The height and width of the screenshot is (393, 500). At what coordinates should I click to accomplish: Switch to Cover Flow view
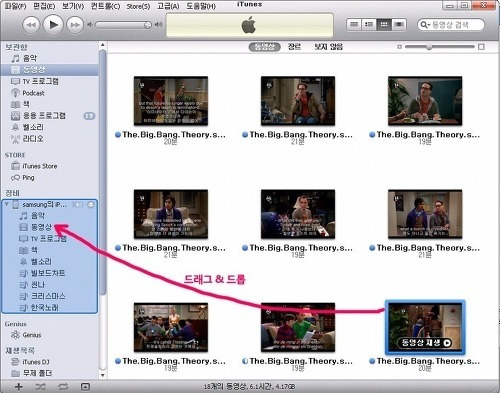(399, 24)
